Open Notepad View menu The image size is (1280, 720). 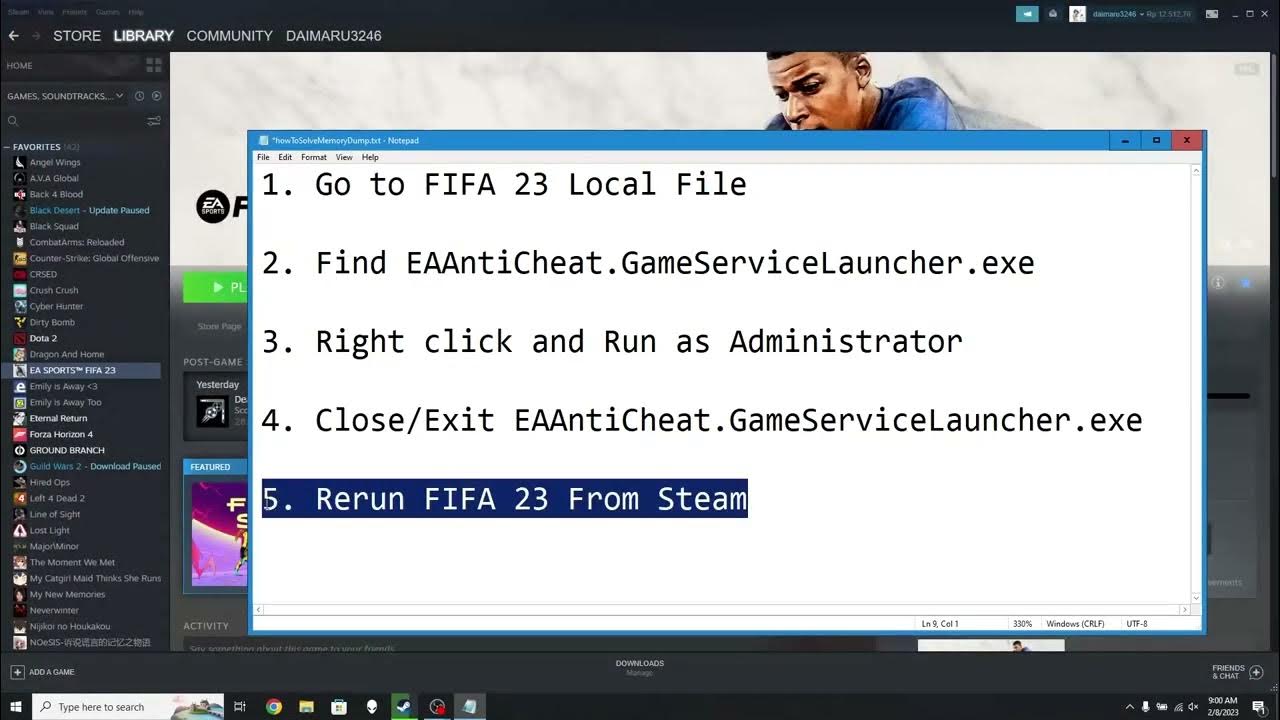pos(344,157)
